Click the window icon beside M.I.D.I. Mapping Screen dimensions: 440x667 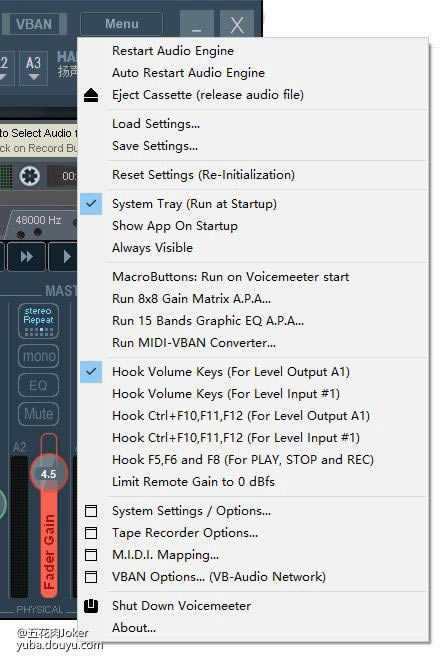click(91, 555)
